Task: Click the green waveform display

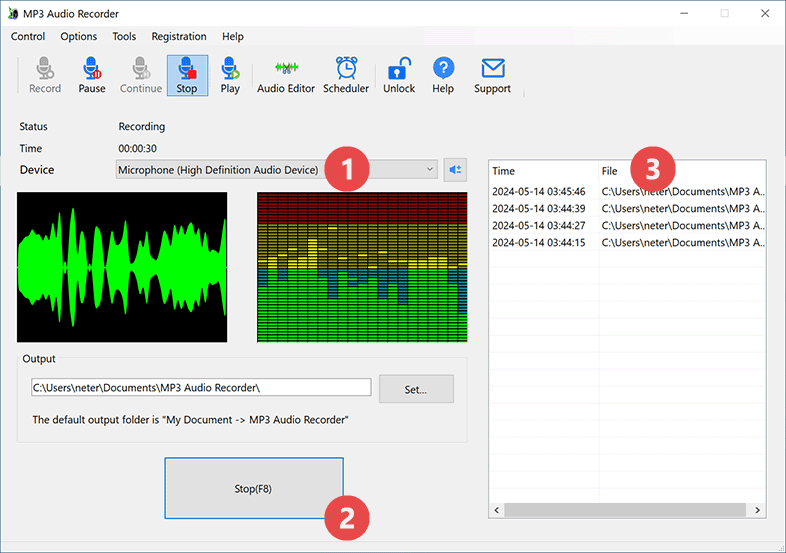Action: pyautogui.click(x=122, y=267)
